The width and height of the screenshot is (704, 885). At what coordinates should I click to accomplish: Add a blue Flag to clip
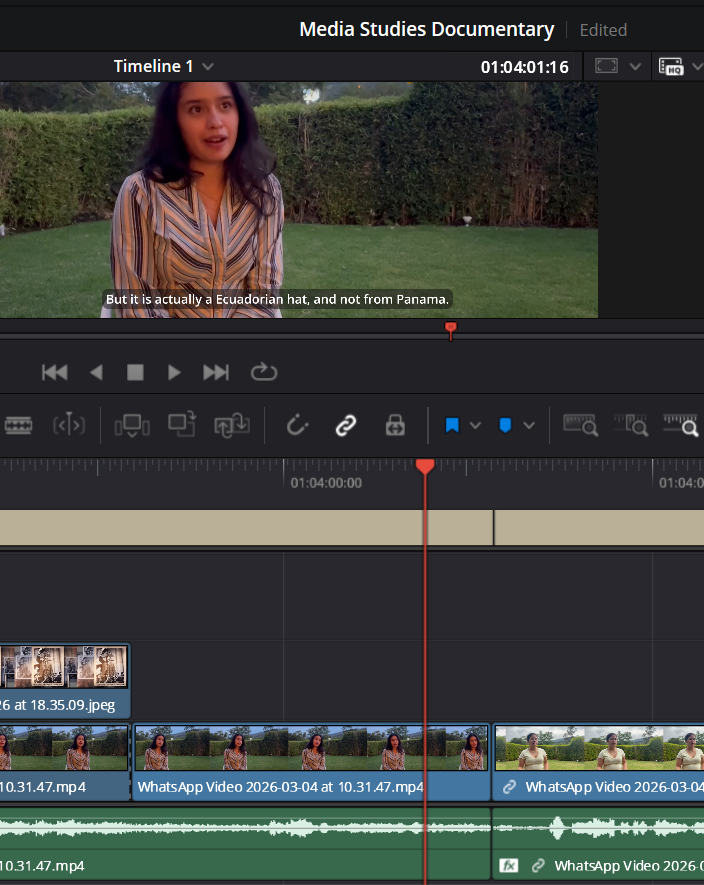click(452, 425)
